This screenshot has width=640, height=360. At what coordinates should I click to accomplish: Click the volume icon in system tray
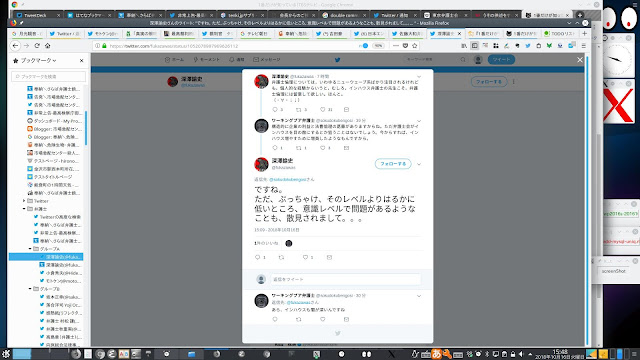(521, 354)
